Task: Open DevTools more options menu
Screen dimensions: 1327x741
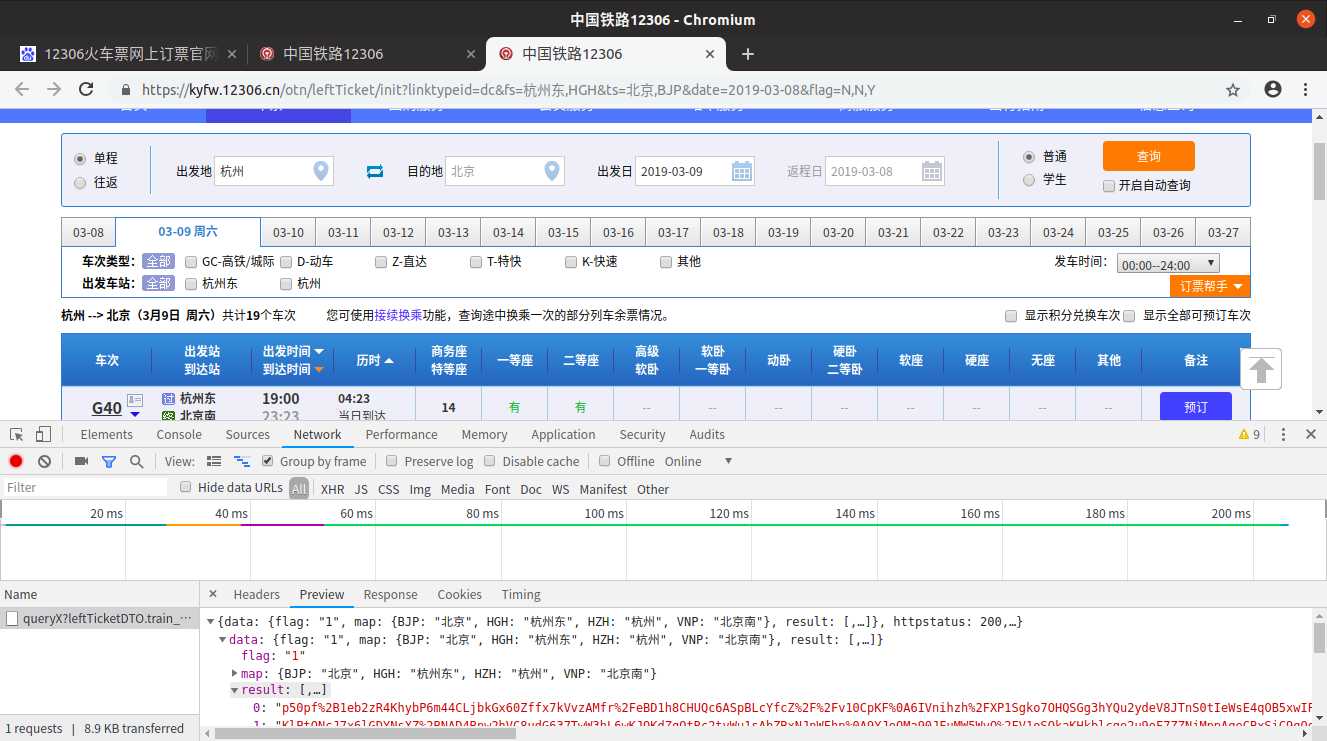Action: 1283,434
